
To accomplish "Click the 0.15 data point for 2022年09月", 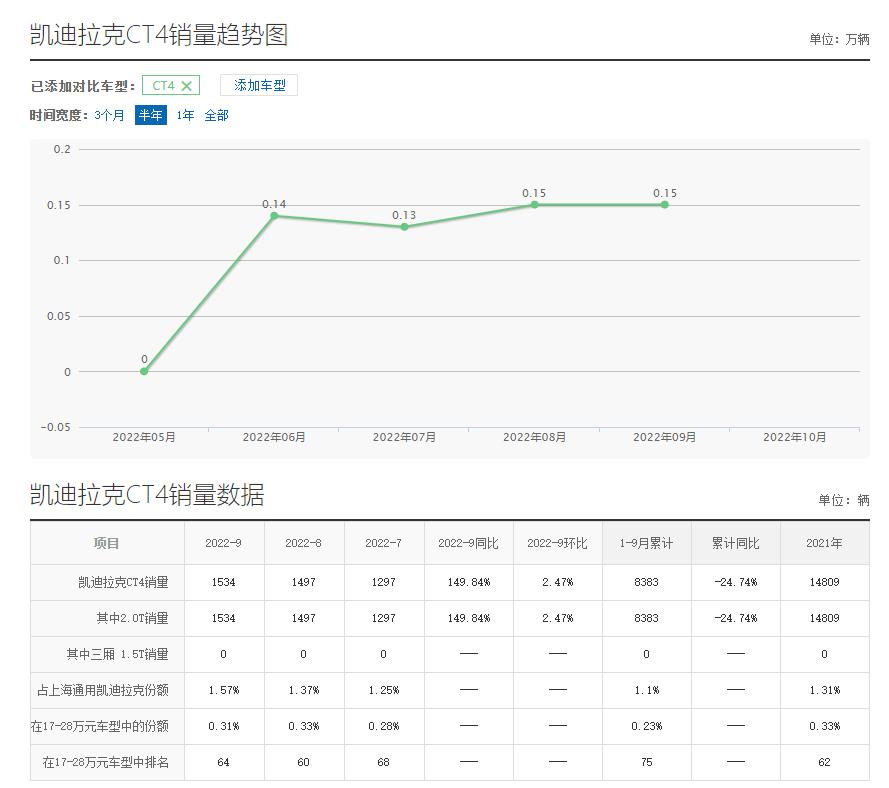I will 664,204.
